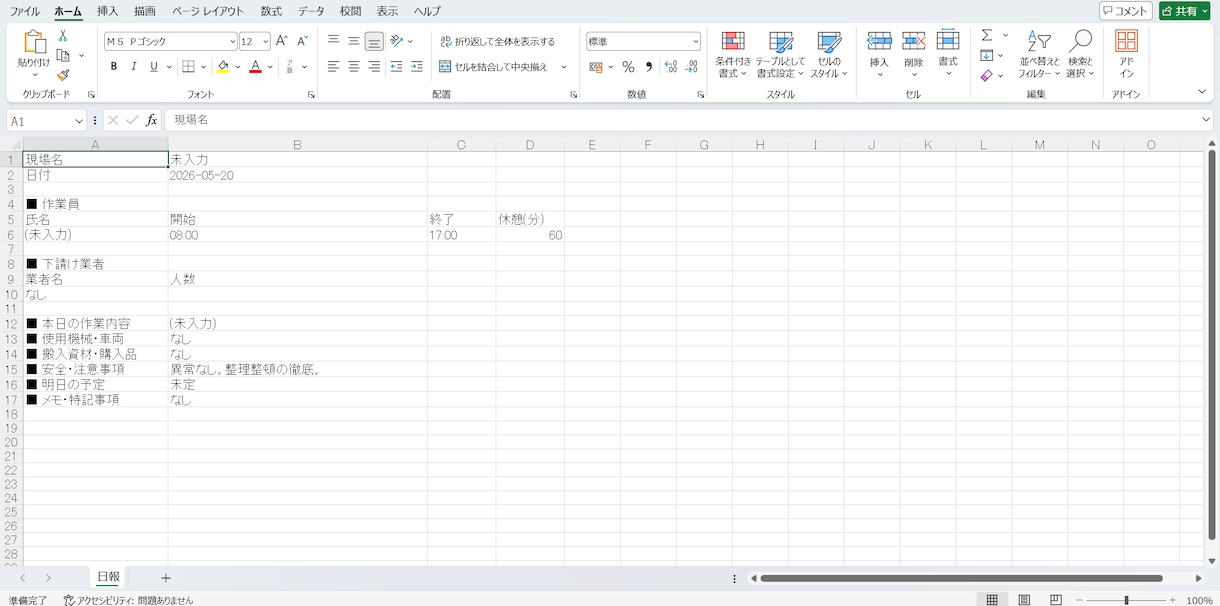Toggle underline formatting (U)
This screenshot has width=1220, height=606.
point(154,67)
